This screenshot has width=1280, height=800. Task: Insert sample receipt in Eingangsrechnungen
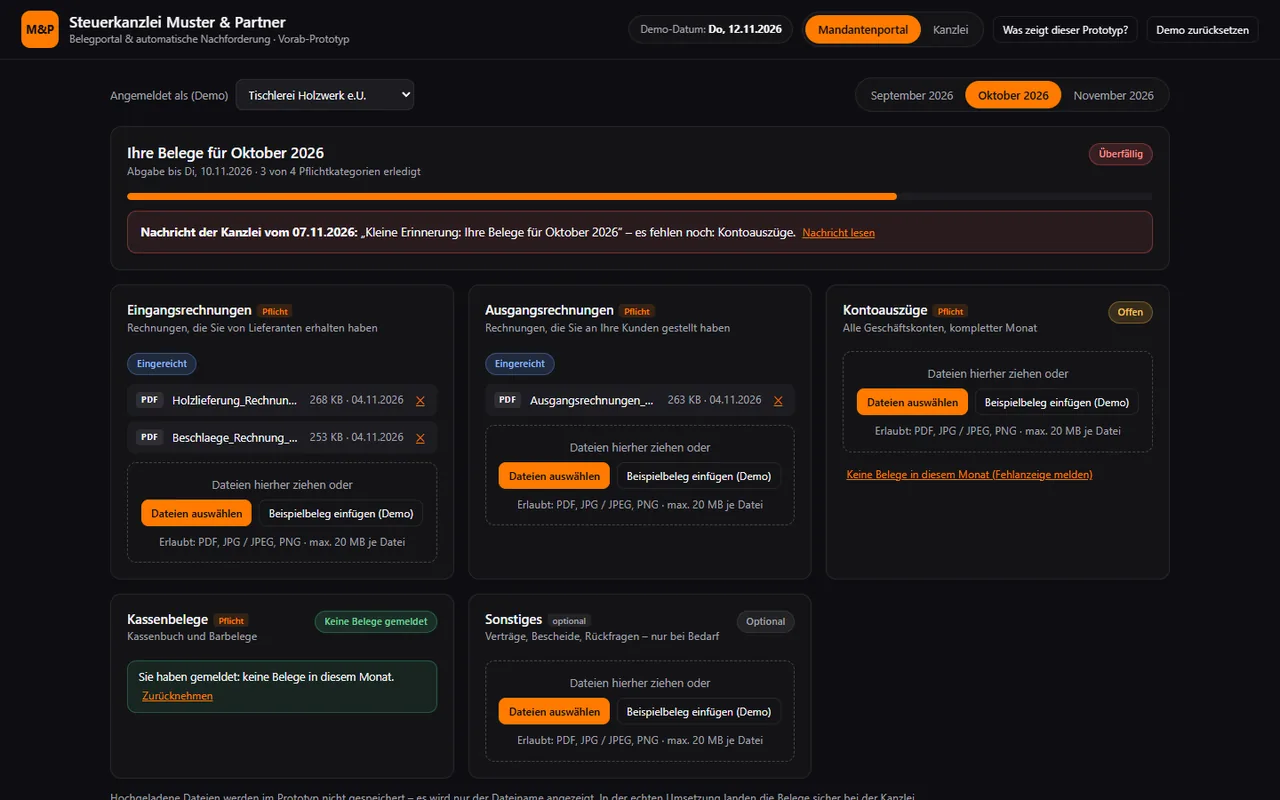click(x=341, y=513)
